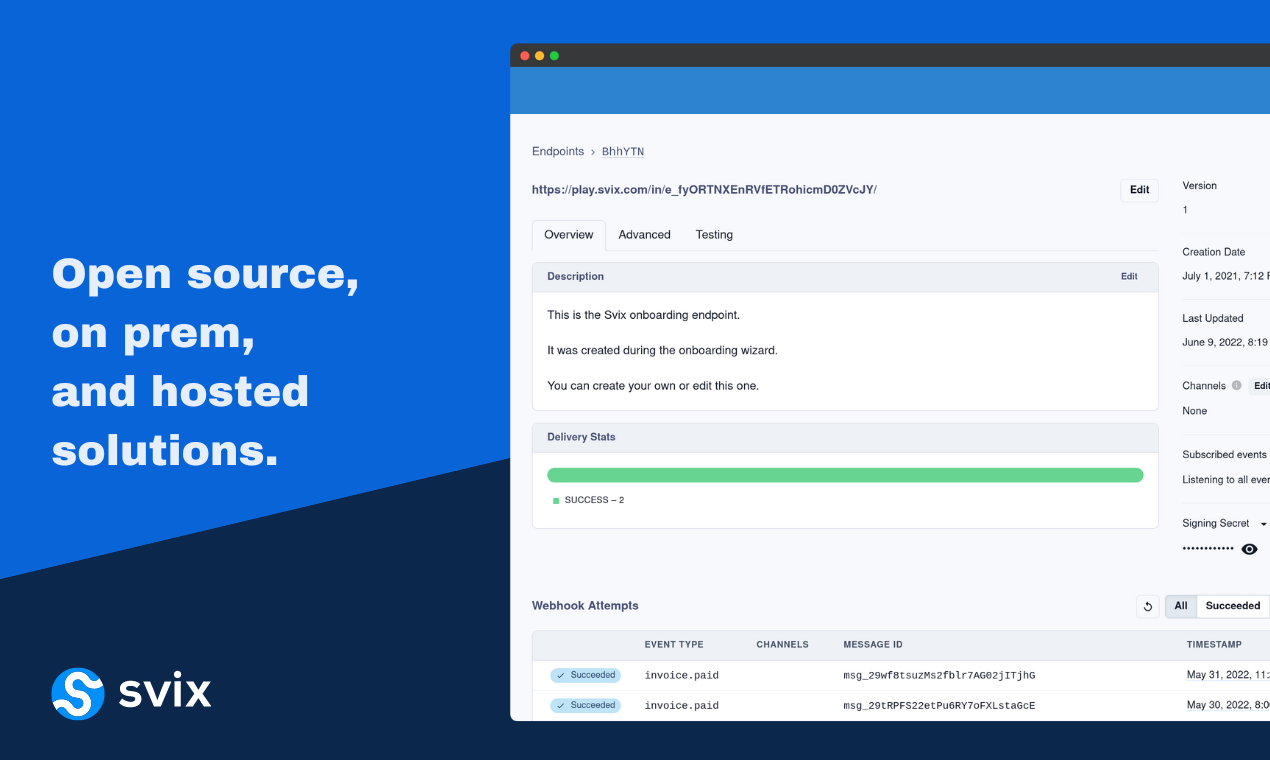1270x760 pixels.
Task: Click the TIMESTAMP column header
Action: tap(1214, 645)
